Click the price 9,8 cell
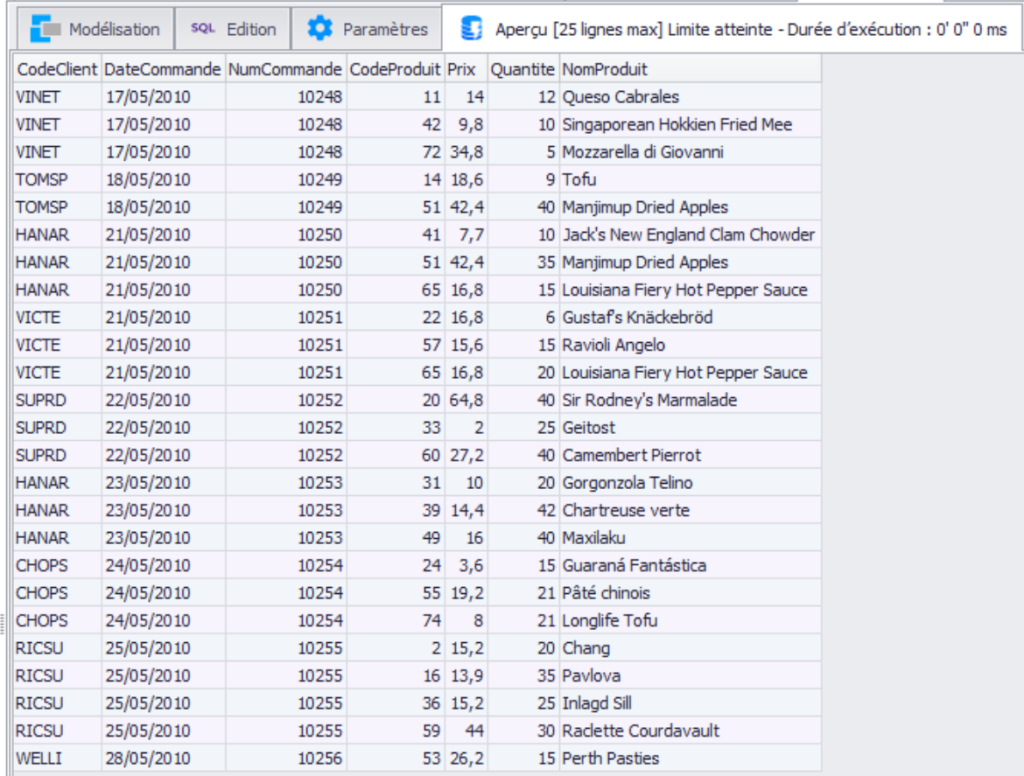 pyautogui.click(x=466, y=124)
